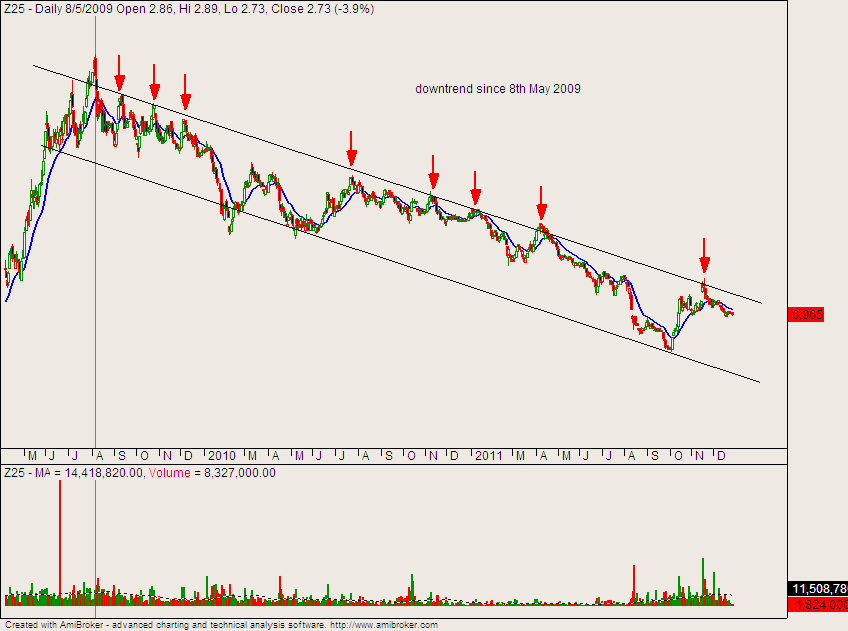The height and width of the screenshot is (631, 848).
Task: Jump to the 2010 label on time axis
Action: pos(221,456)
